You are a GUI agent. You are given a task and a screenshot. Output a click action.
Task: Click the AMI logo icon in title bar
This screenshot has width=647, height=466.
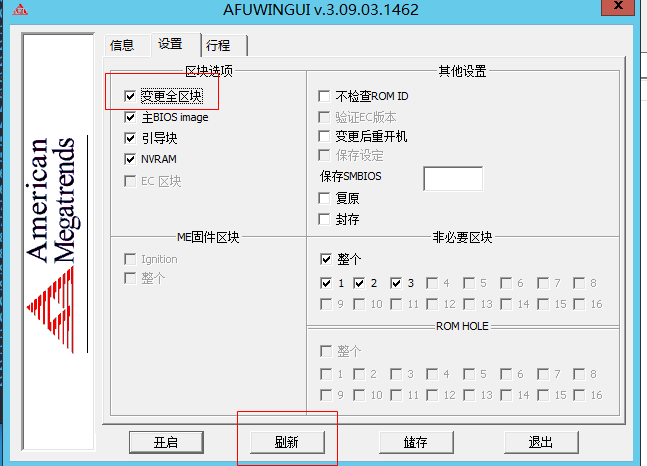click(x=20, y=9)
